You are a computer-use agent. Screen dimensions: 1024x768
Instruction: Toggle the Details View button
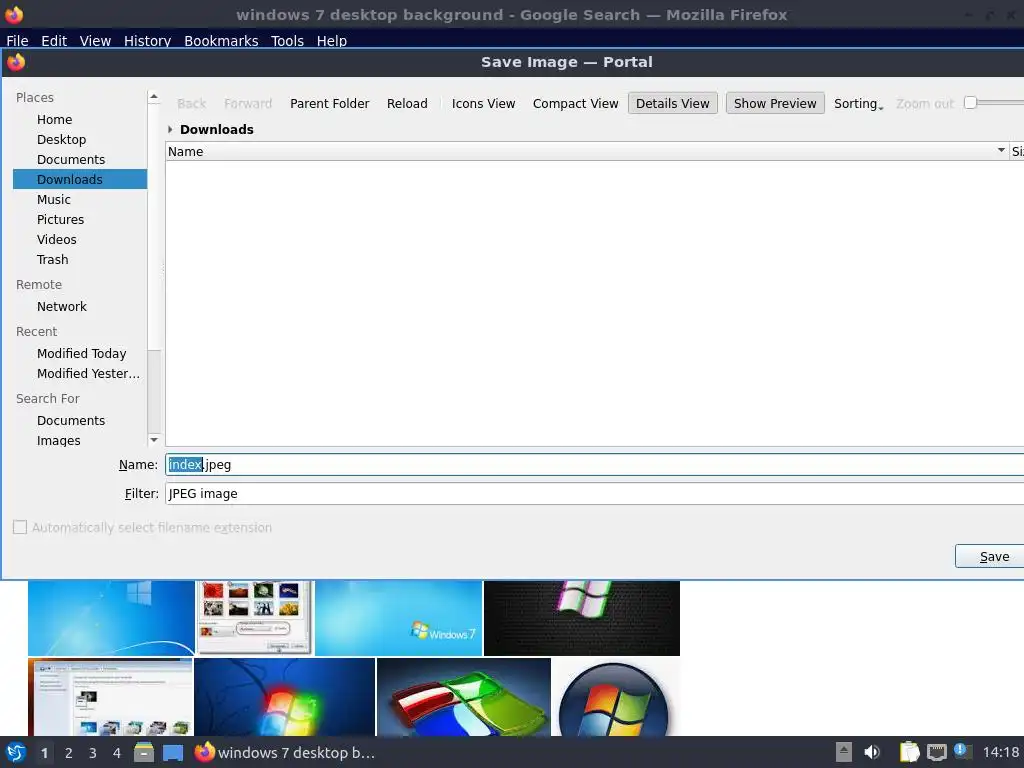pos(673,103)
